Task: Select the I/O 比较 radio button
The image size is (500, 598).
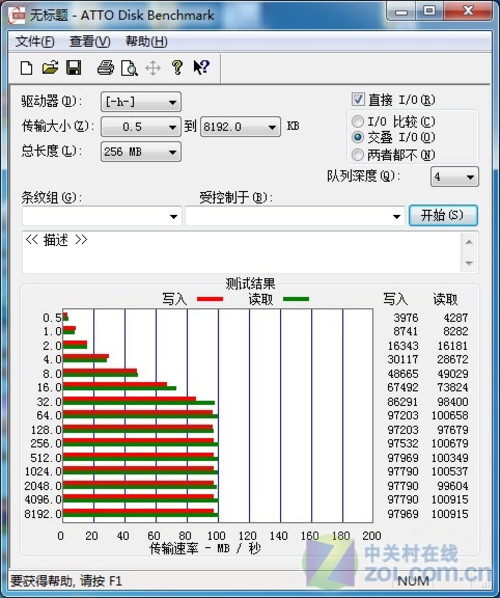Action: [357, 122]
